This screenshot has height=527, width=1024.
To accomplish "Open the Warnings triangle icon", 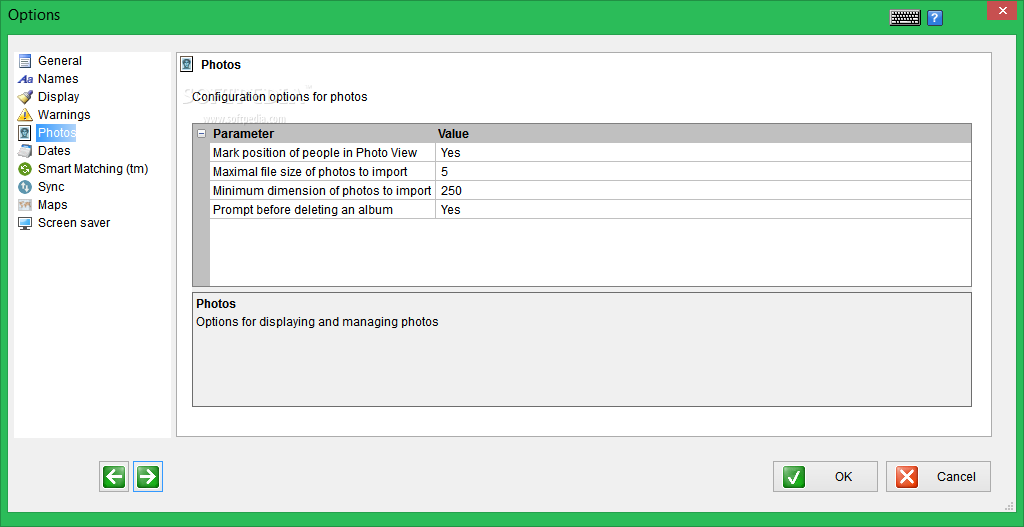I will pos(25,115).
